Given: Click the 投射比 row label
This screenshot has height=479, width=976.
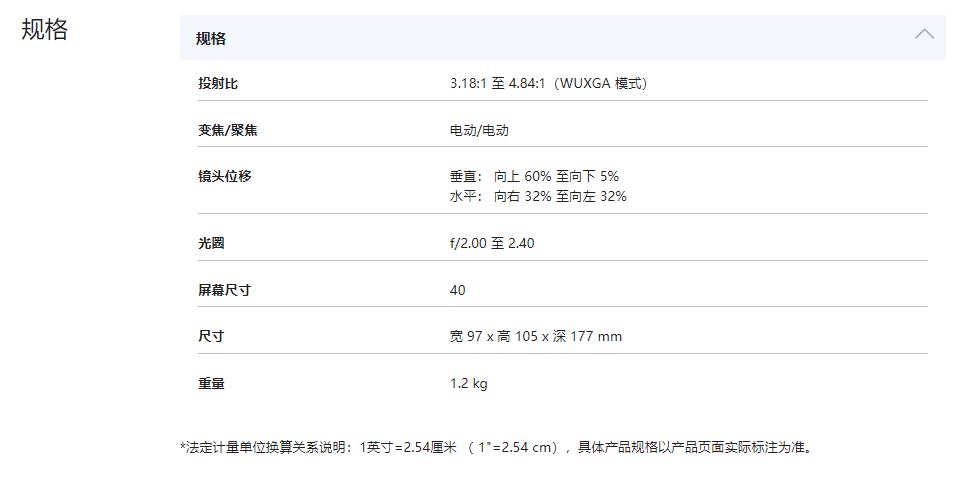Looking at the screenshot, I should click(218, 84).
